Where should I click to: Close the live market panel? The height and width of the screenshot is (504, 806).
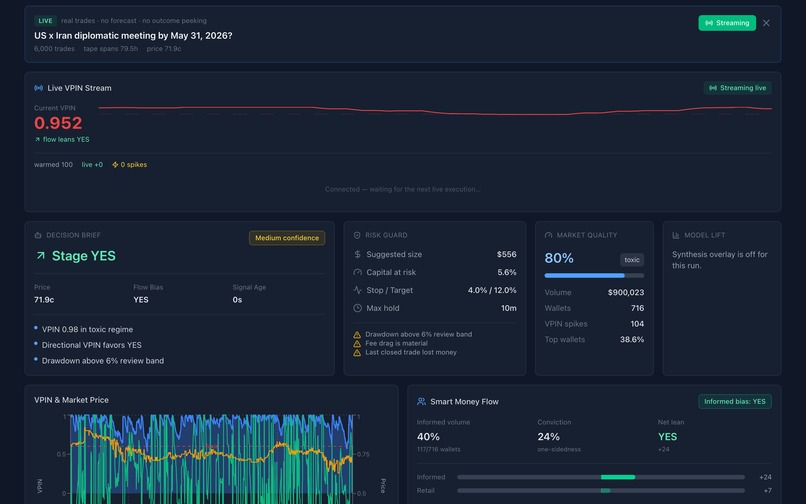(766, 23)
